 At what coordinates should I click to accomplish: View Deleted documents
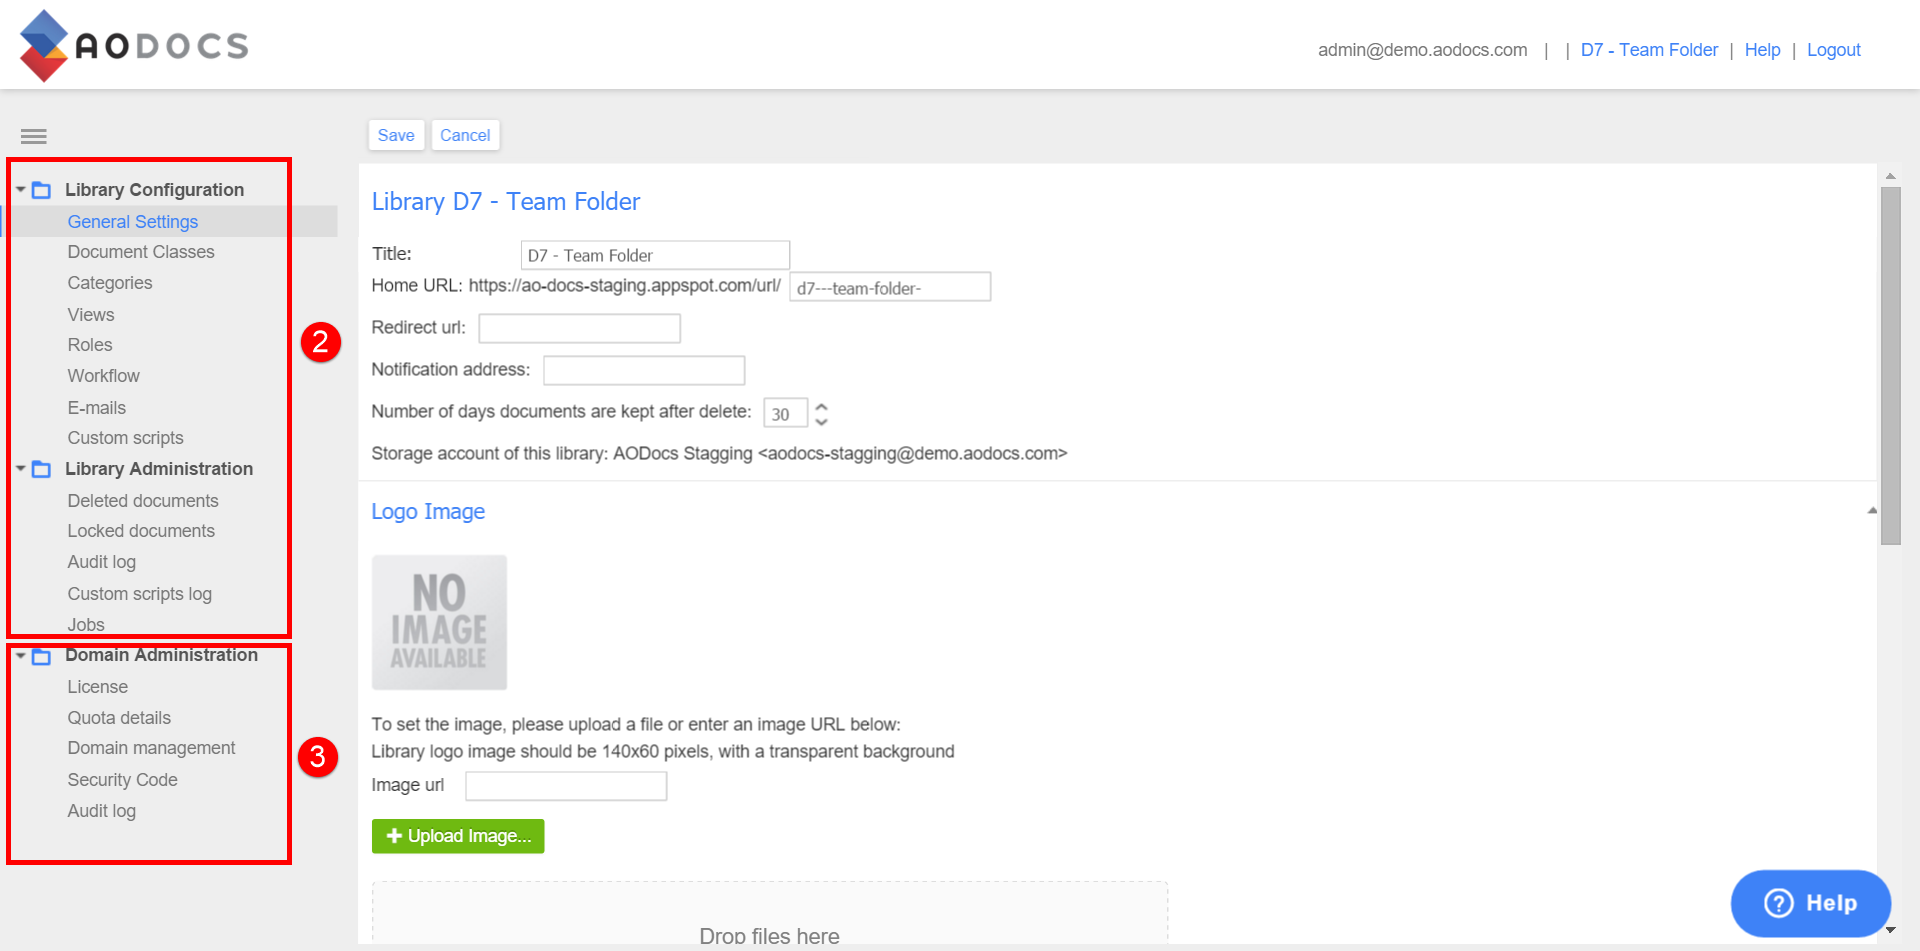[143, 501]
